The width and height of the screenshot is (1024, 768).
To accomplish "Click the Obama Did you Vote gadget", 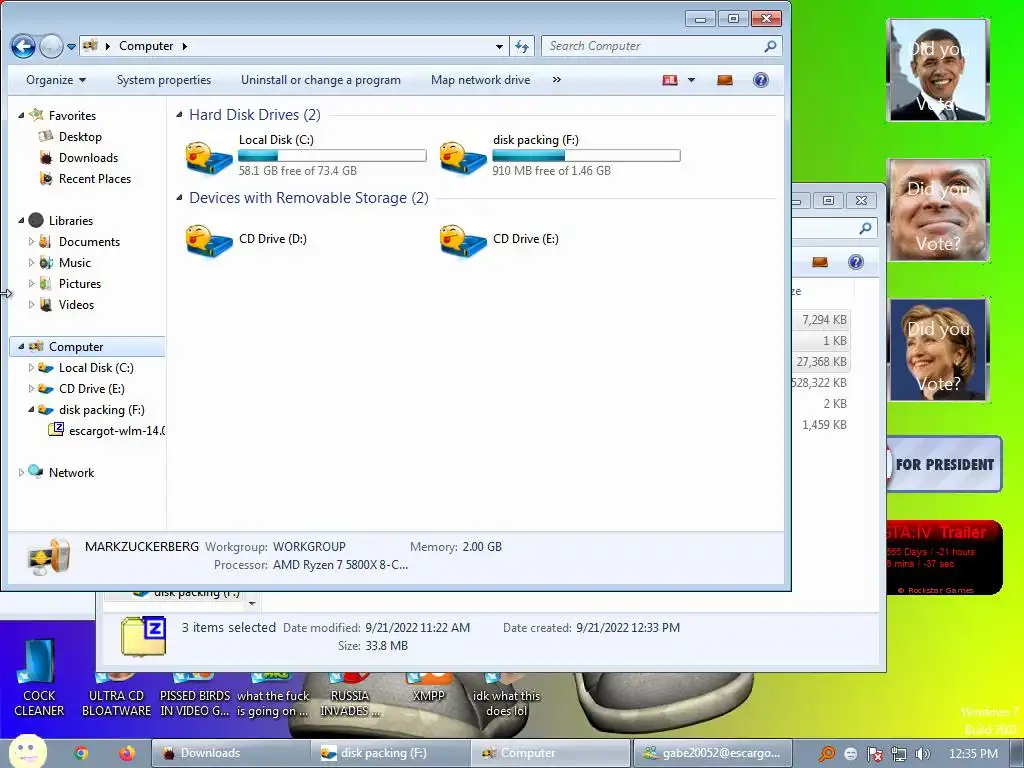I will (938, 71).
